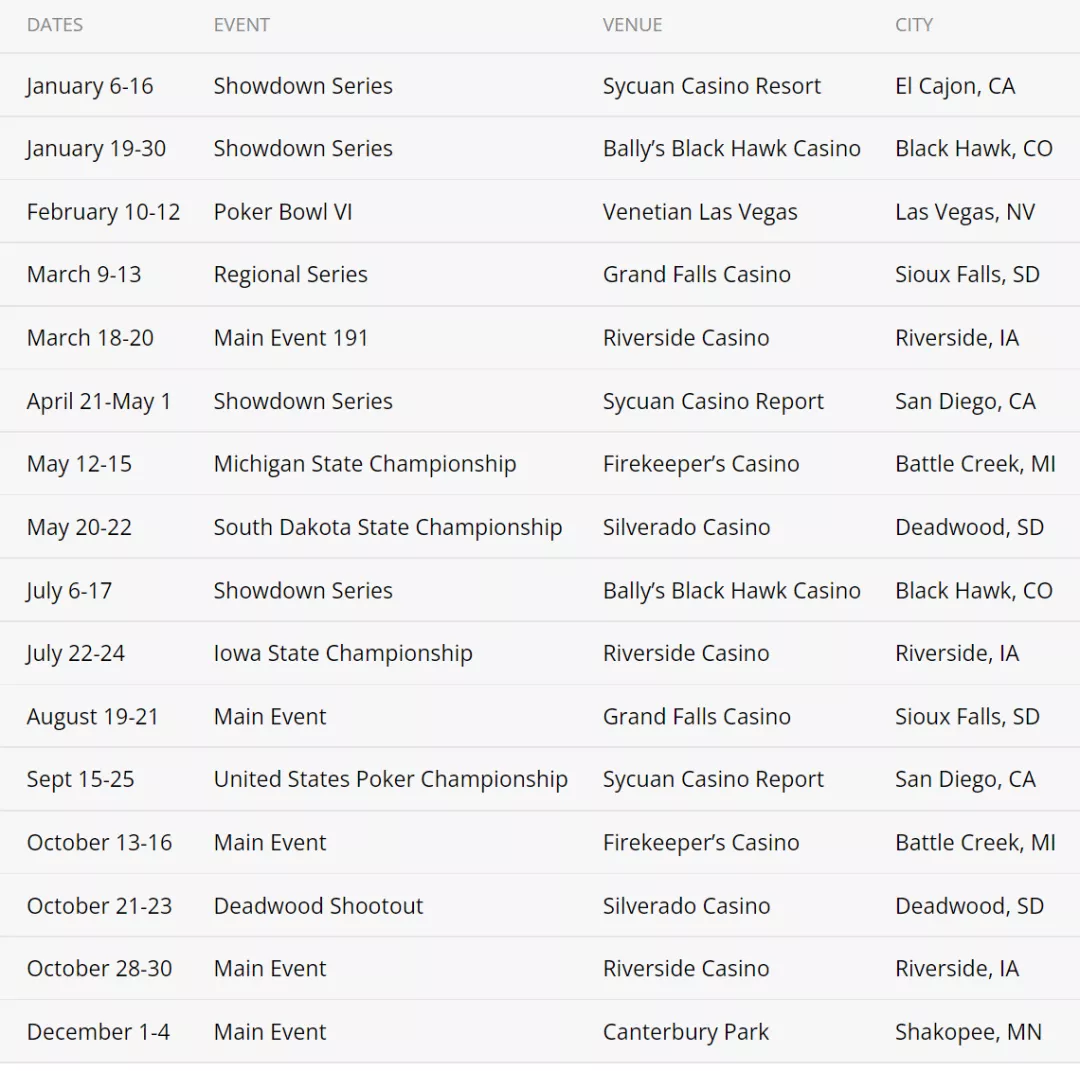Click the El Cajon, CA city

pyautogui.click(x=955, y=86)
